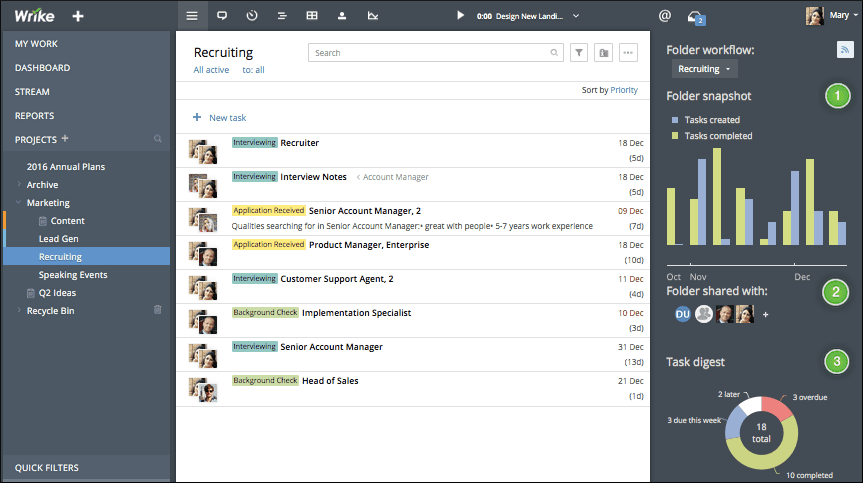Click the task Search field
Viewport: 863px width, 483px height.
click(x=435, y=53)
